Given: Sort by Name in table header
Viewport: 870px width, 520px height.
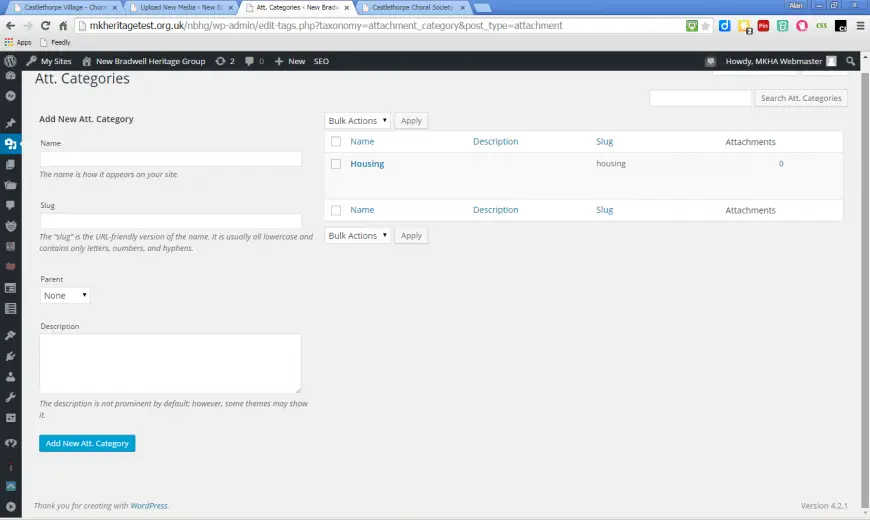Looking at the screenshot, I should click(362, 142).
